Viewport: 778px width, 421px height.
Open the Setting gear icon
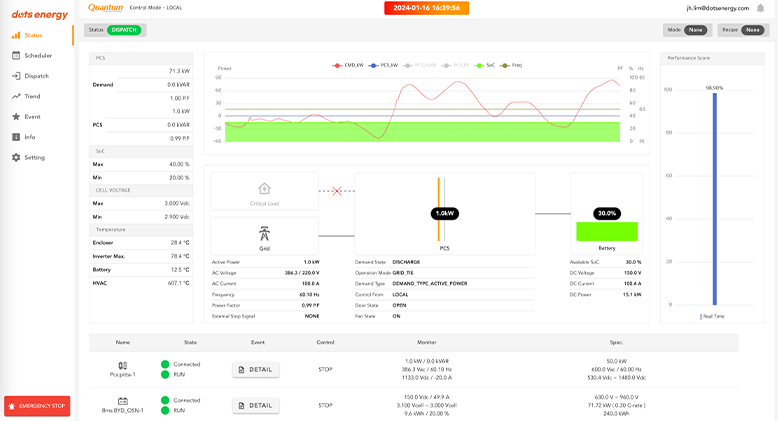pyautogui.click(x=16, y=157)
